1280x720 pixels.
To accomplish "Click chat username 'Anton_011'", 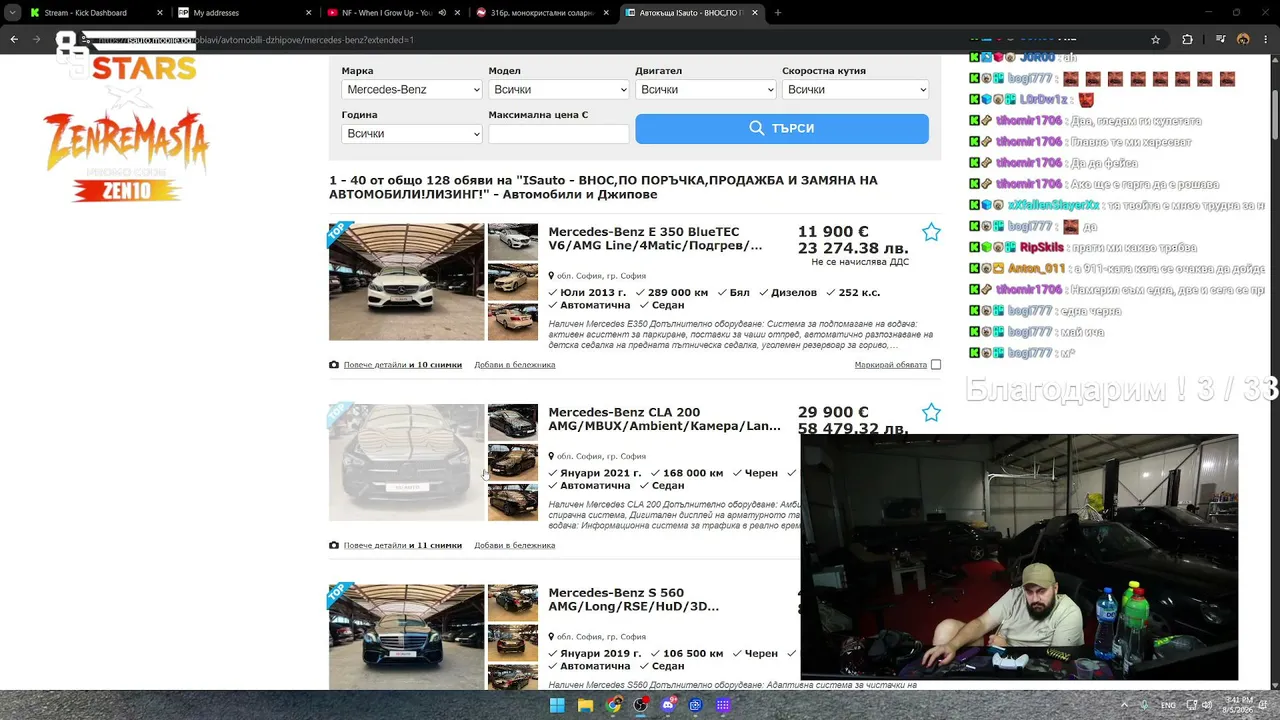I will tap(1037, 269).
